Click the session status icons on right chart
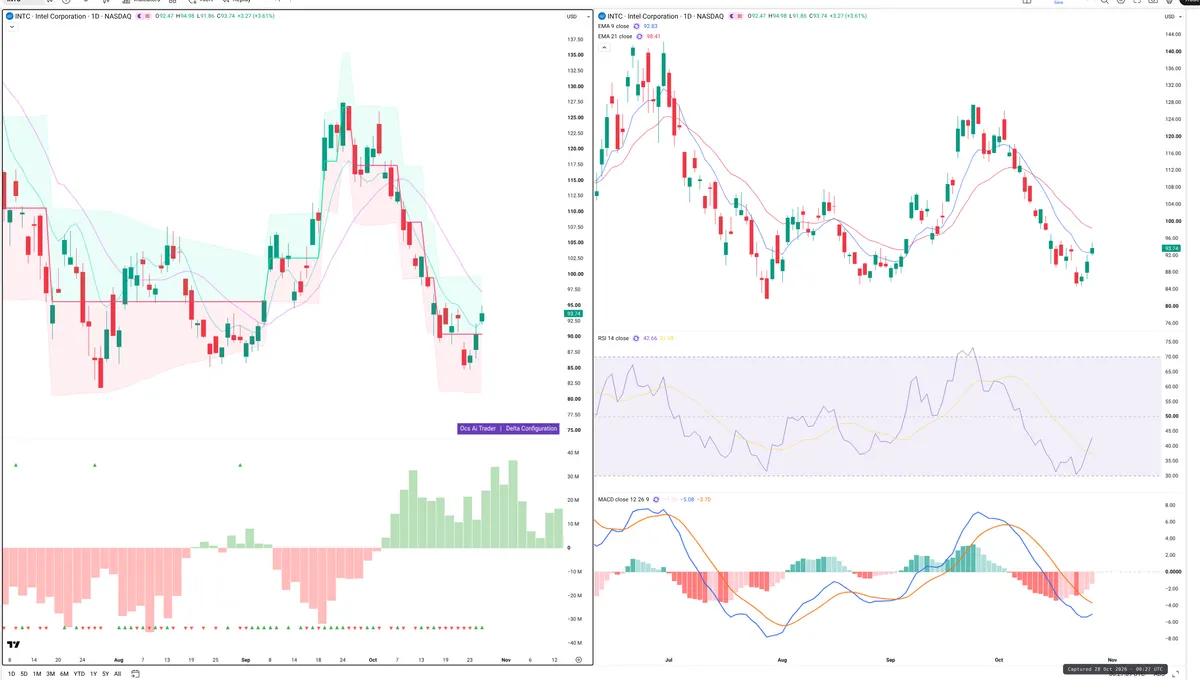Image resolution: width=1200 pixels, height=680 pixels. point(738,16)
